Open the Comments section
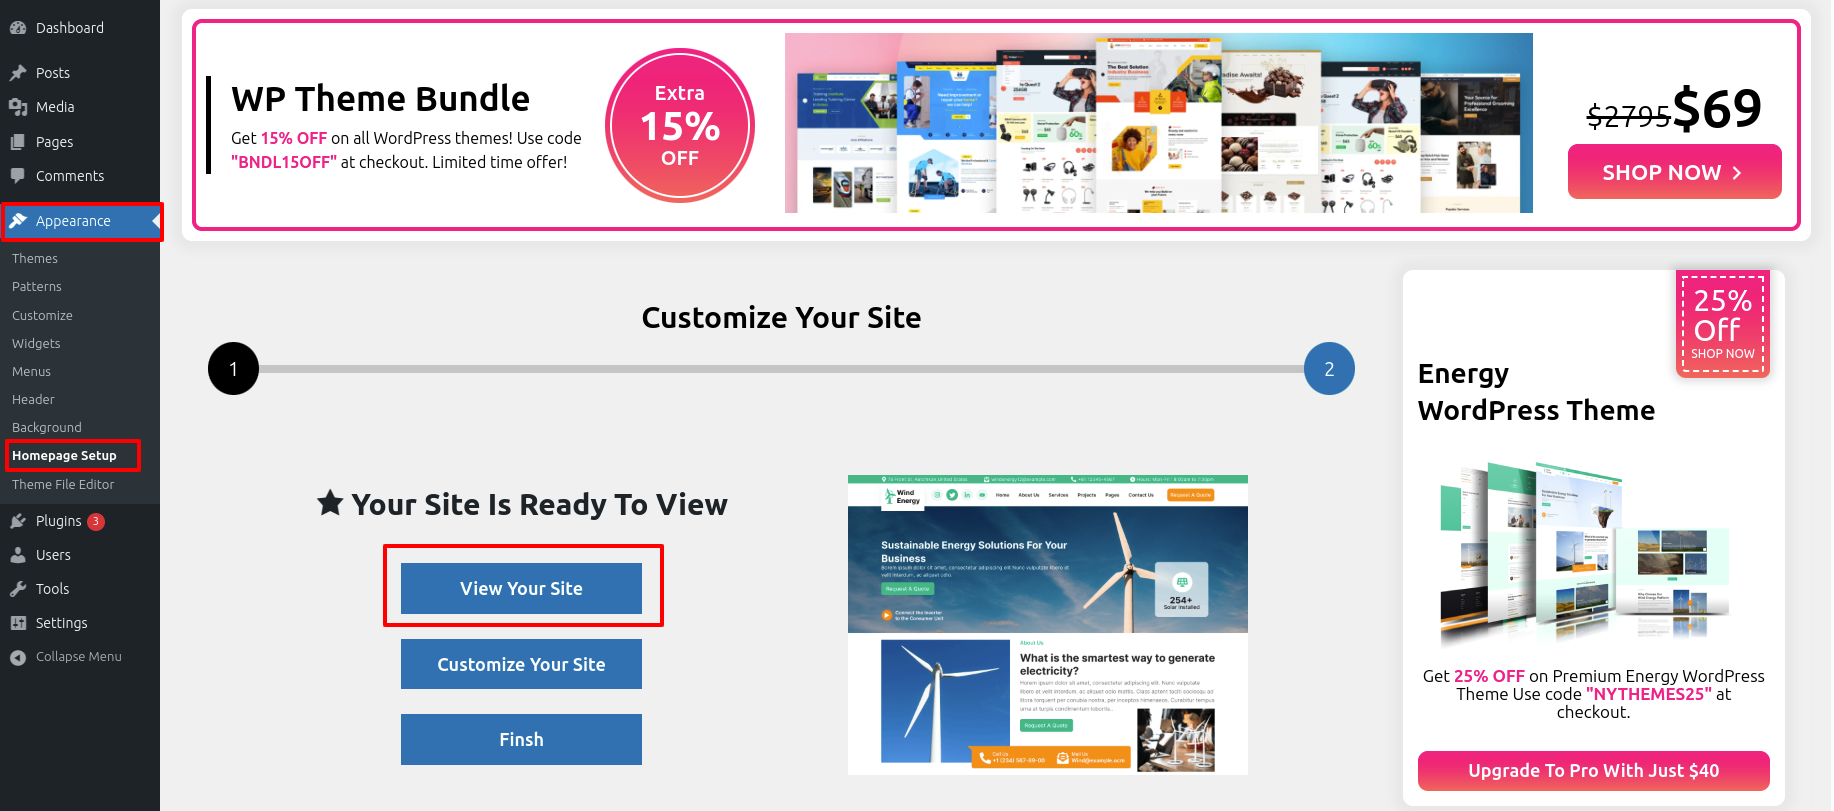 [80, 176]
